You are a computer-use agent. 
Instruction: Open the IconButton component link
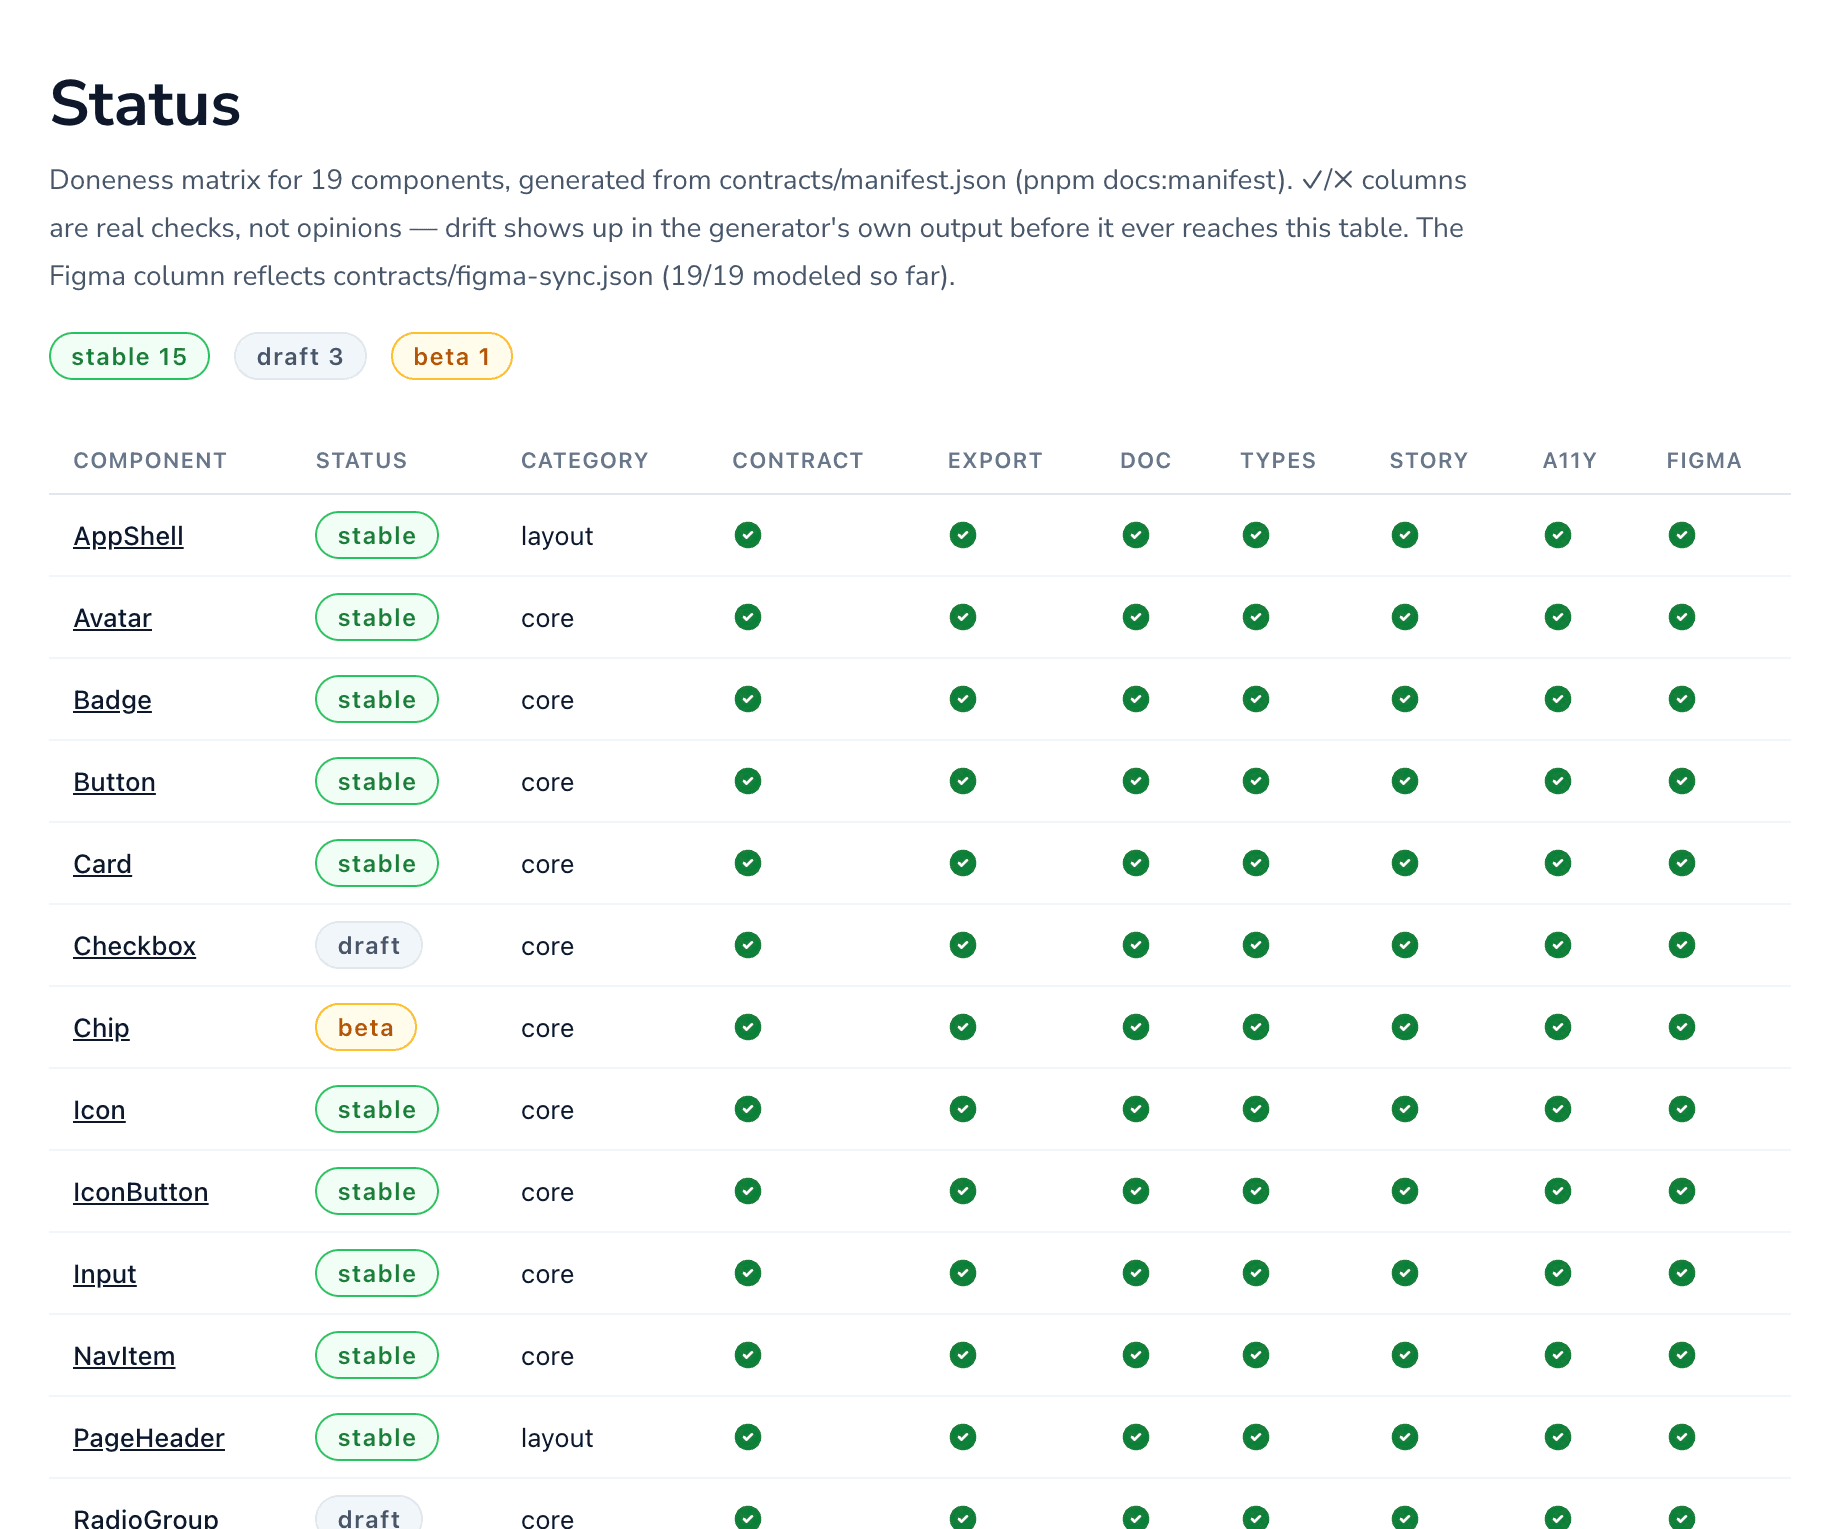click(140, 1192)
